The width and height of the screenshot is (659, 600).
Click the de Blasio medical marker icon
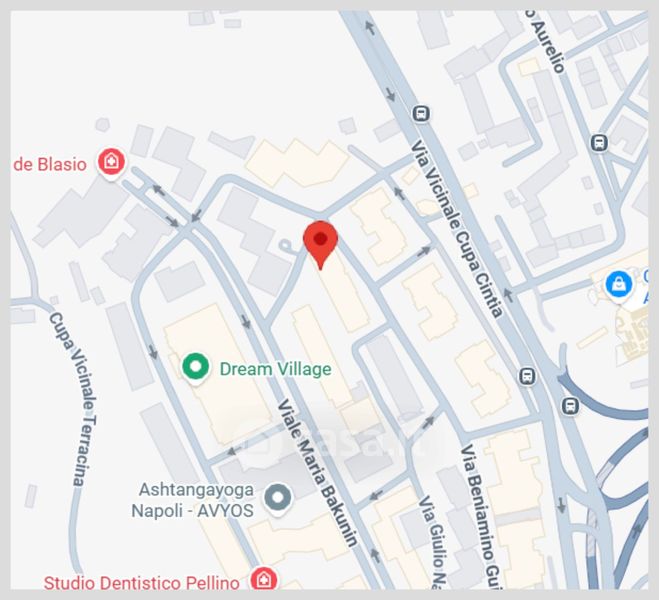tap(111, 163)
